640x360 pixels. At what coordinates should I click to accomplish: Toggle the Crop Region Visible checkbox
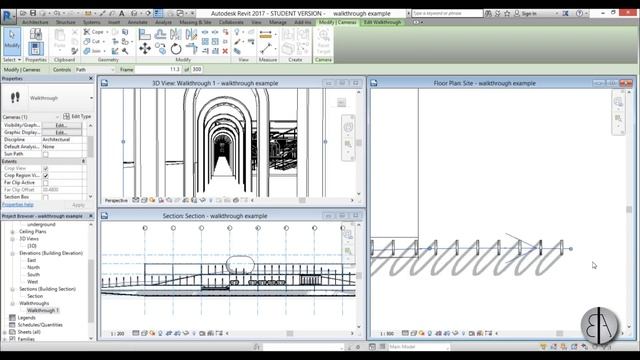point(46,176)
